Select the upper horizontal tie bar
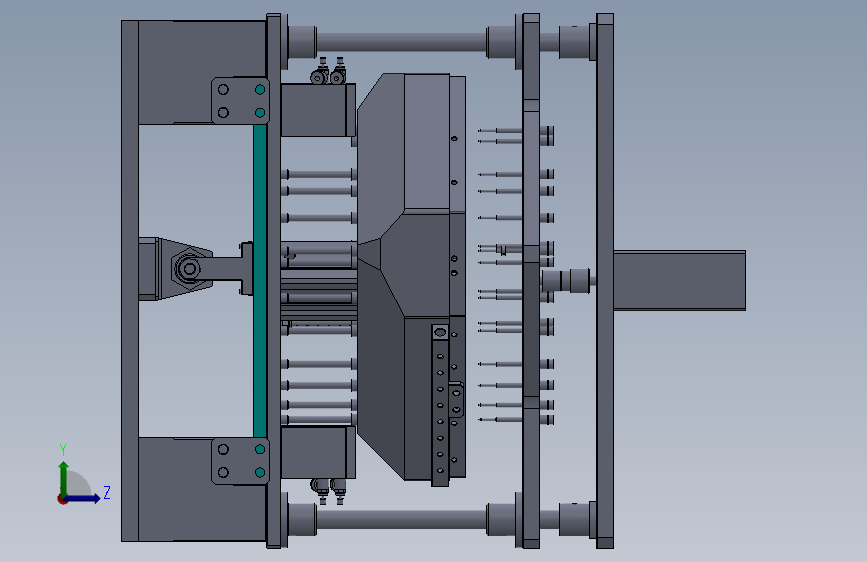 pos(401,42)
